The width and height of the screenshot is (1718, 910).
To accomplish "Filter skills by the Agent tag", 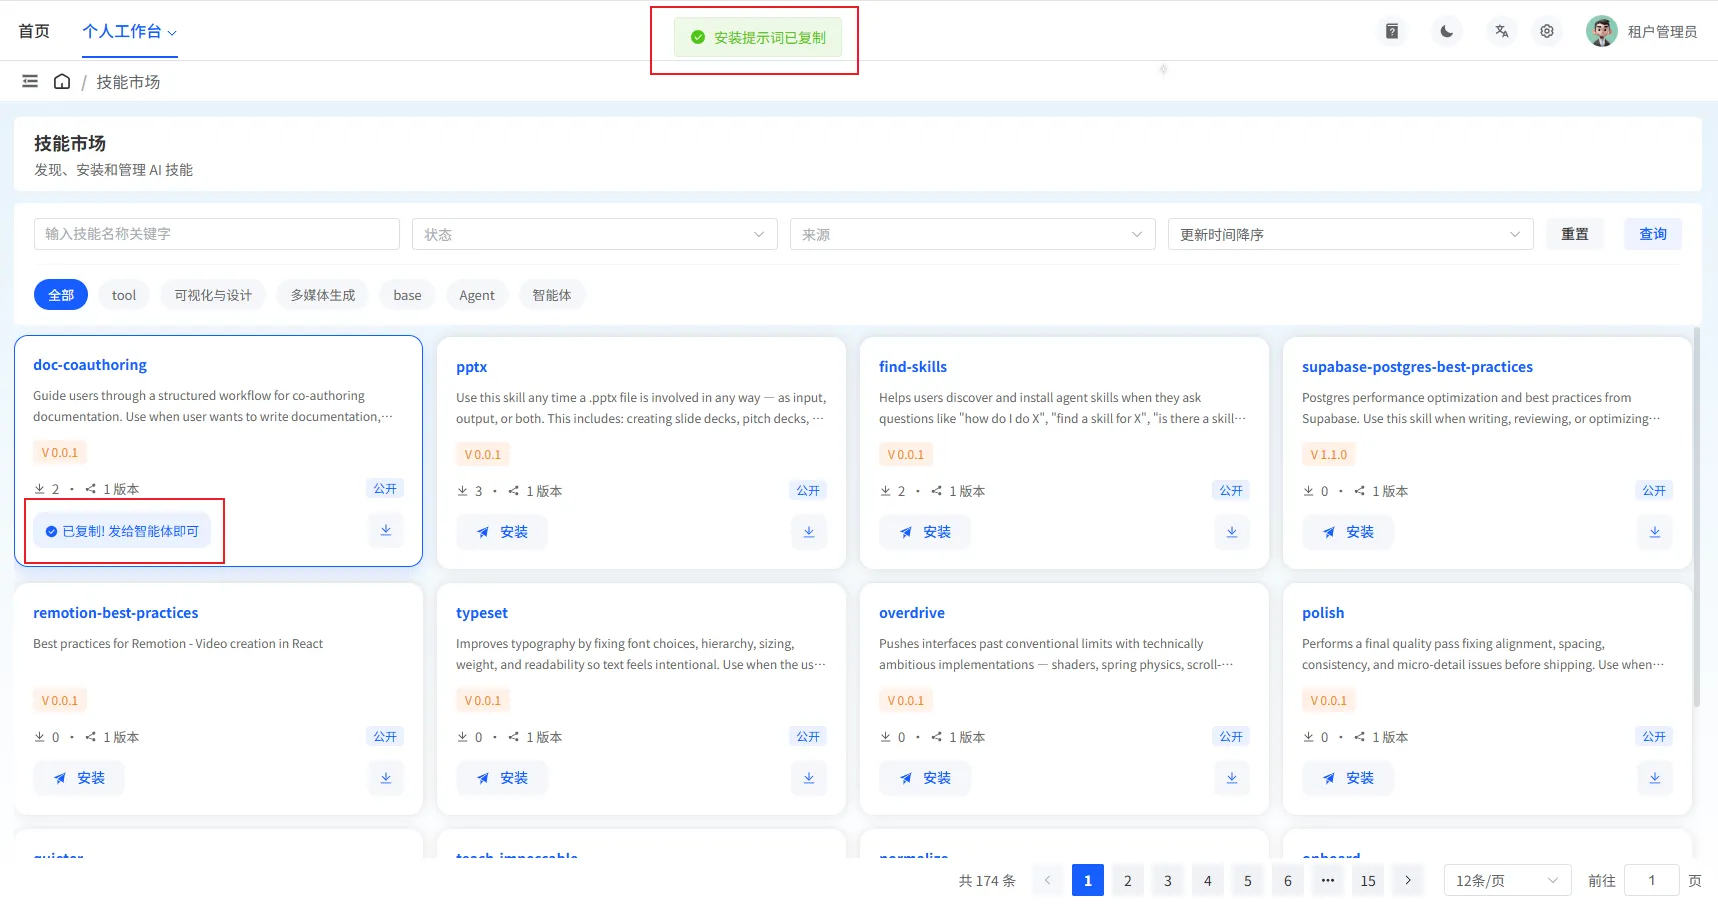I will click(x=477, y=295).
